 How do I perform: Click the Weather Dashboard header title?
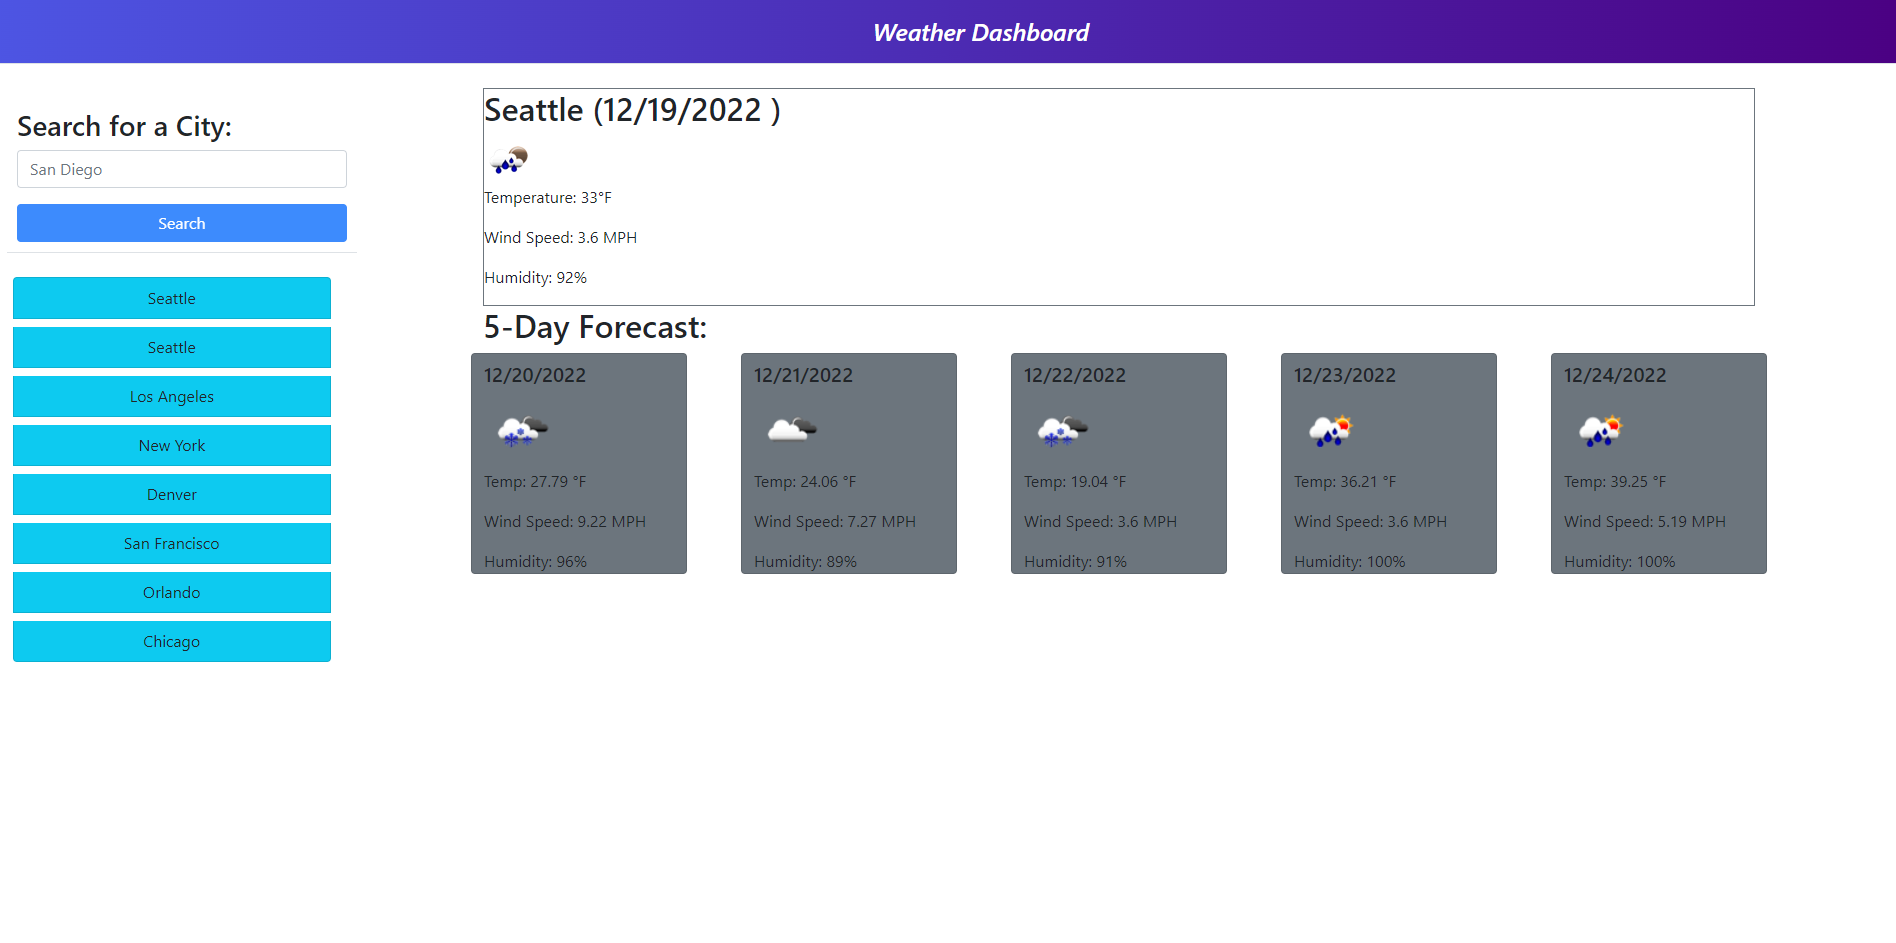[981, 32]
